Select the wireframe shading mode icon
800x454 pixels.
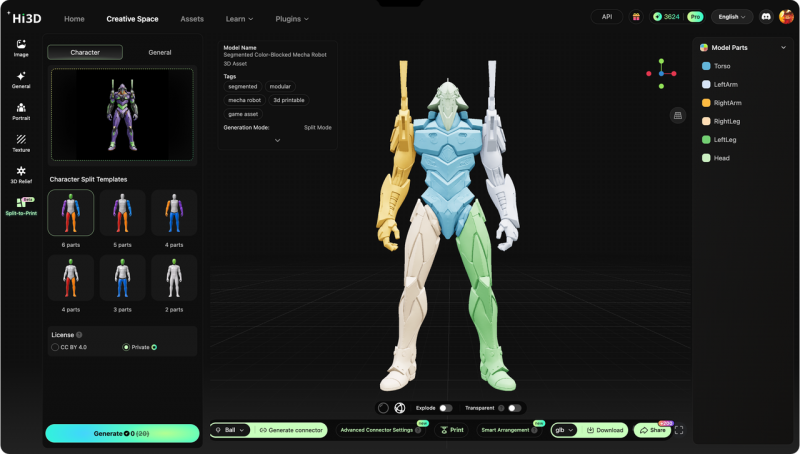tap(400, 408)
